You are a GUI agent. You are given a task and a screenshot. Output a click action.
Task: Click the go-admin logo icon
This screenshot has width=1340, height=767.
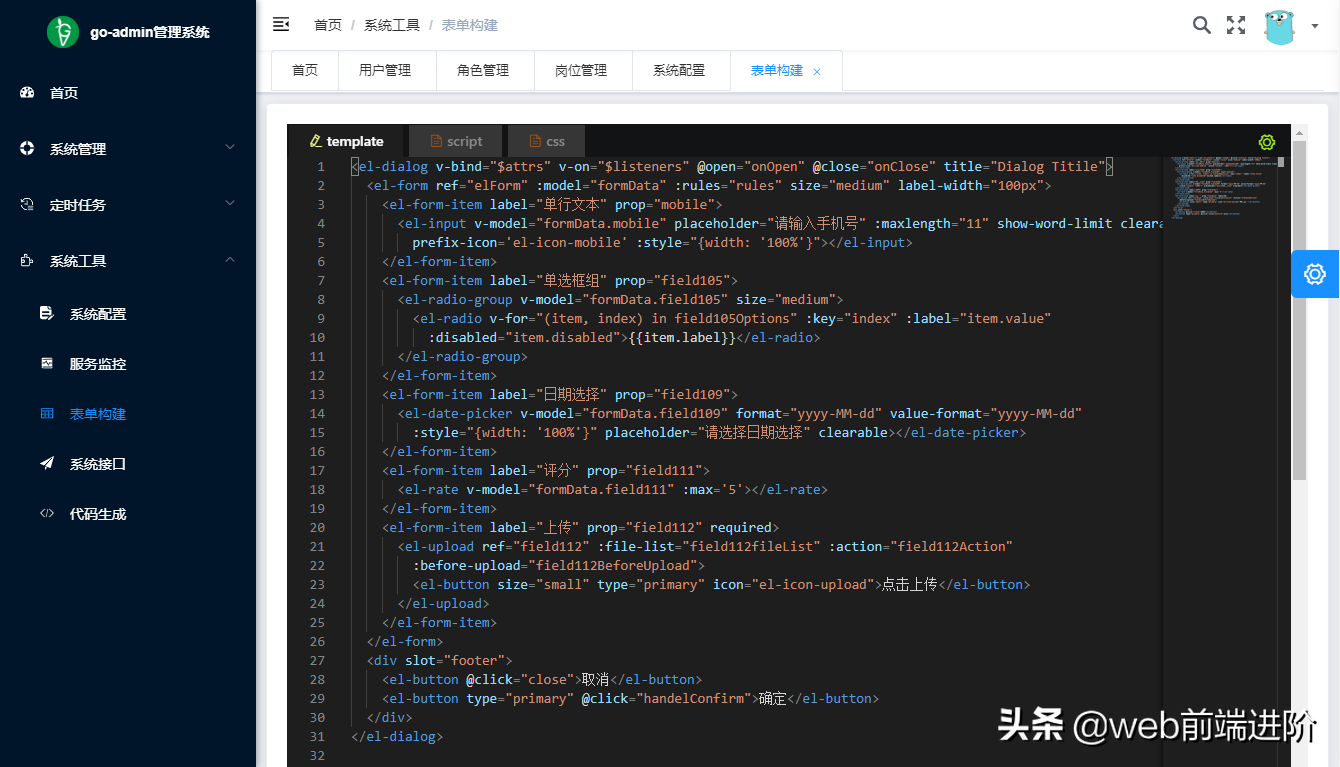pos(63,32)
